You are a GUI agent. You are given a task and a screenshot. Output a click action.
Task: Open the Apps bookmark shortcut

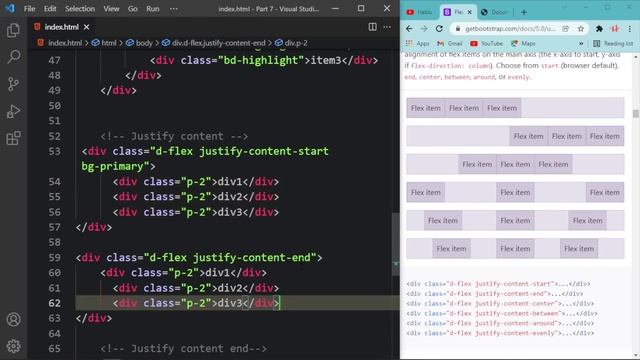tap(417, 43)
